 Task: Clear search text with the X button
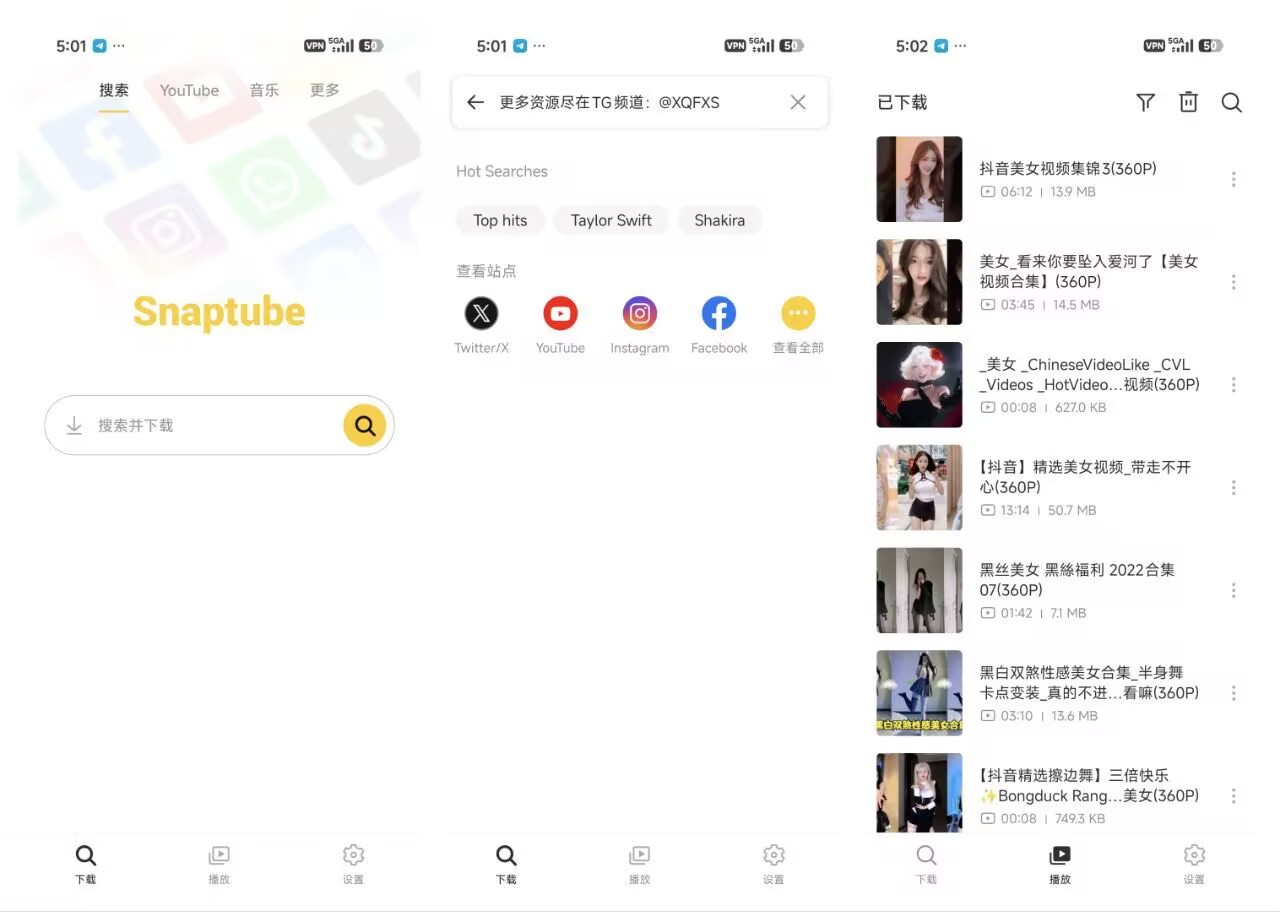798,102
